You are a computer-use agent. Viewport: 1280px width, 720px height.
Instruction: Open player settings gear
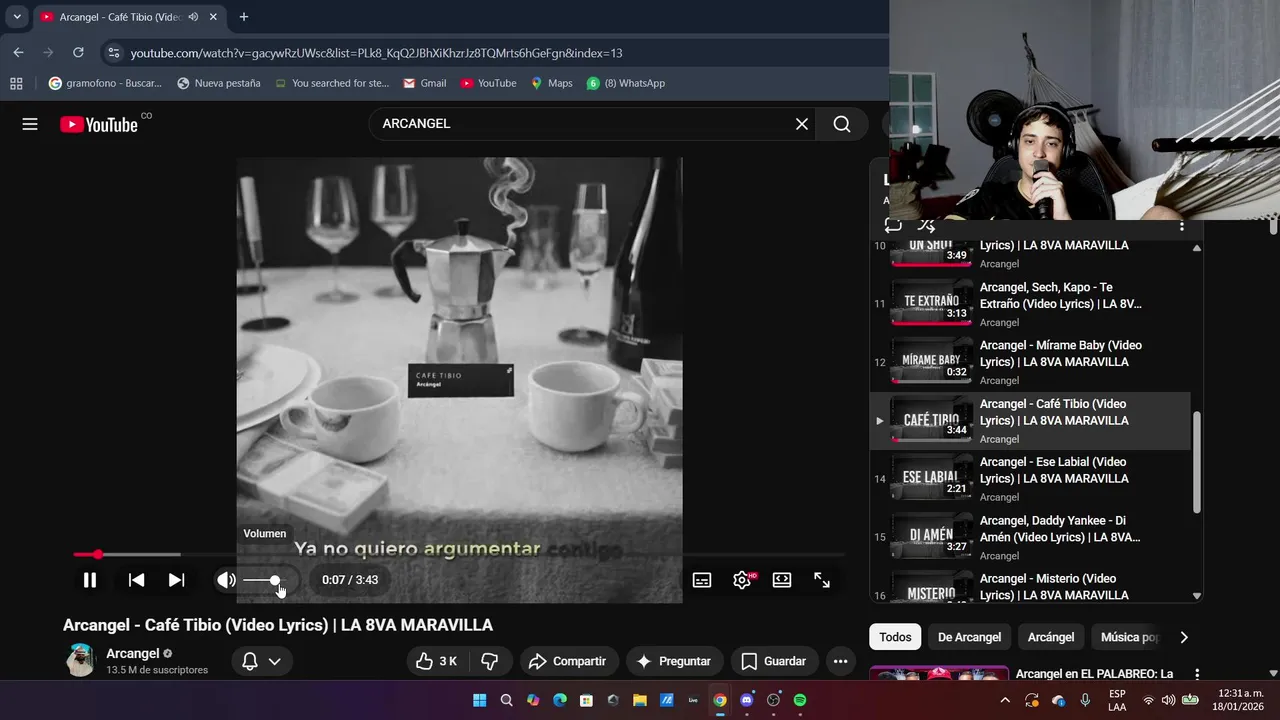point(742,580)
